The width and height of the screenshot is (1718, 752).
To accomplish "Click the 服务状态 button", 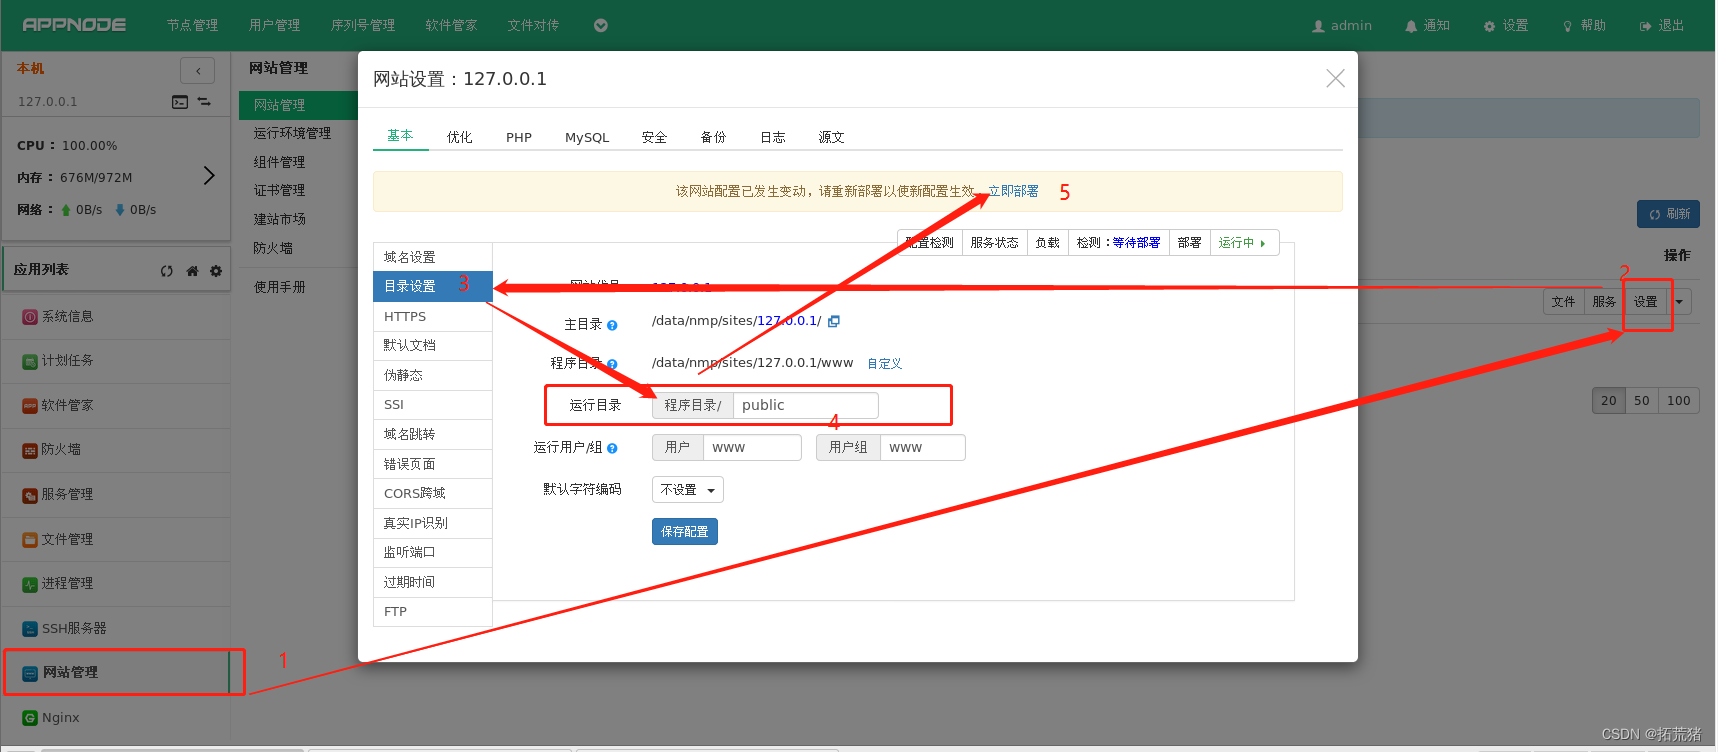I will 994,243.
